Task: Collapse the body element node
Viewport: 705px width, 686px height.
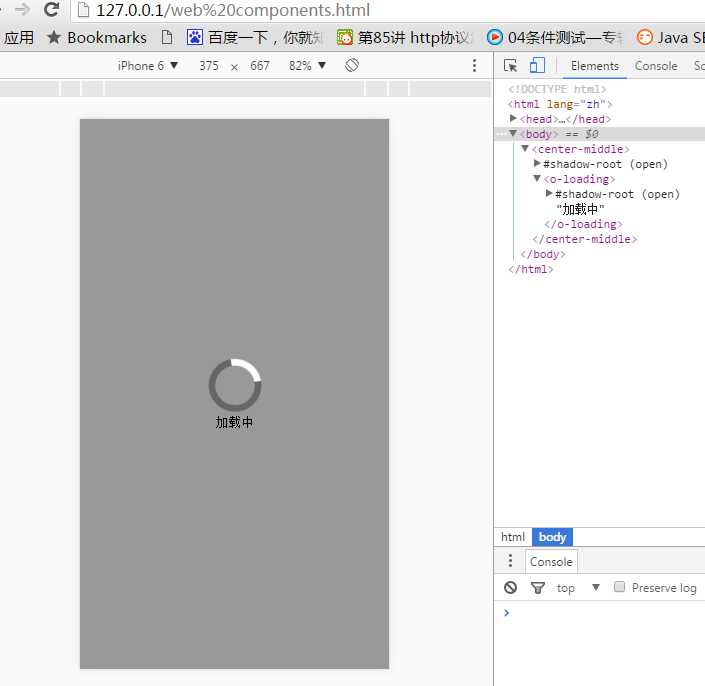Action: [513, 134]
